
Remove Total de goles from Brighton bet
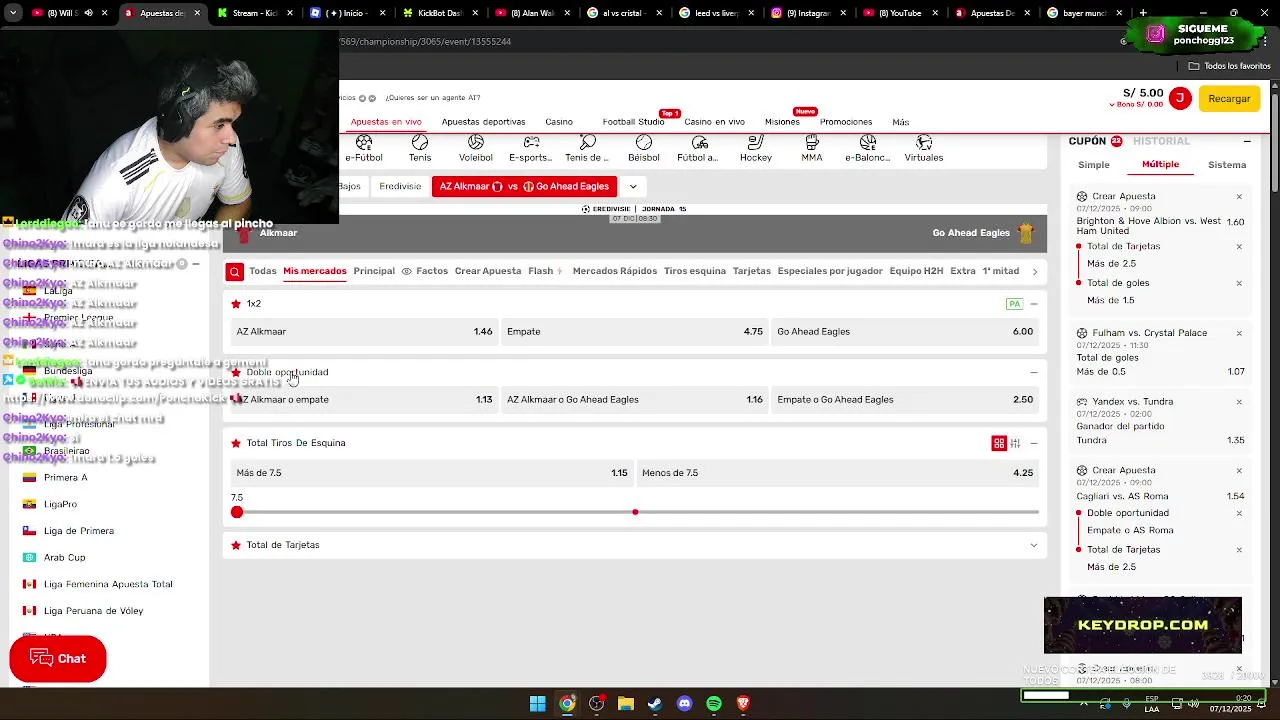coord(1239,283)
